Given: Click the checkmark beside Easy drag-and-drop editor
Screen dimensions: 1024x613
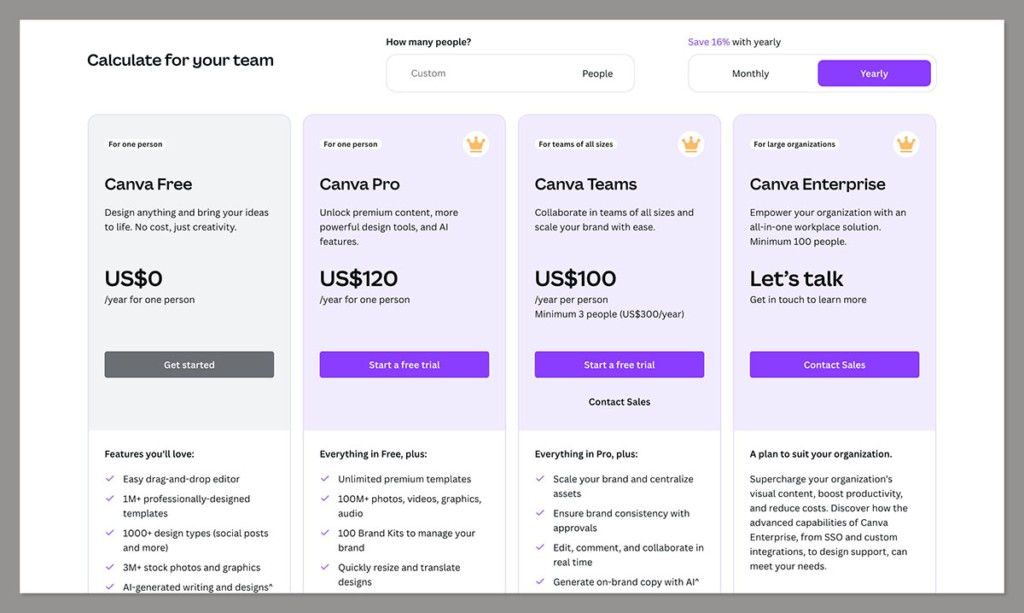Looking at the screenshot, I should click(111, 478).
